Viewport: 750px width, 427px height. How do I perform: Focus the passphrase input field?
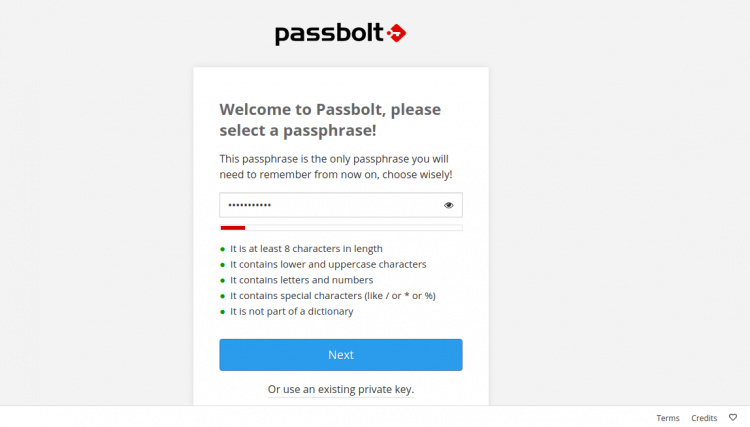(330, 205)
